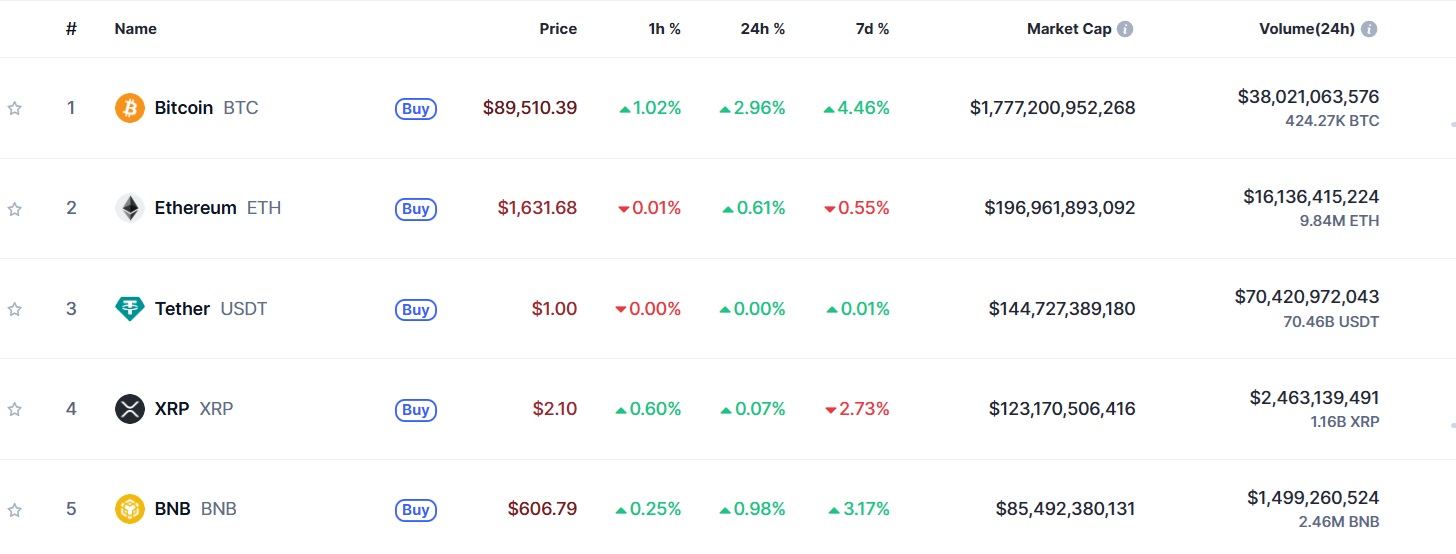Star Bitcoin to add to watchlist
This screenshot has height=554, width=1456.
pos(15,108)
